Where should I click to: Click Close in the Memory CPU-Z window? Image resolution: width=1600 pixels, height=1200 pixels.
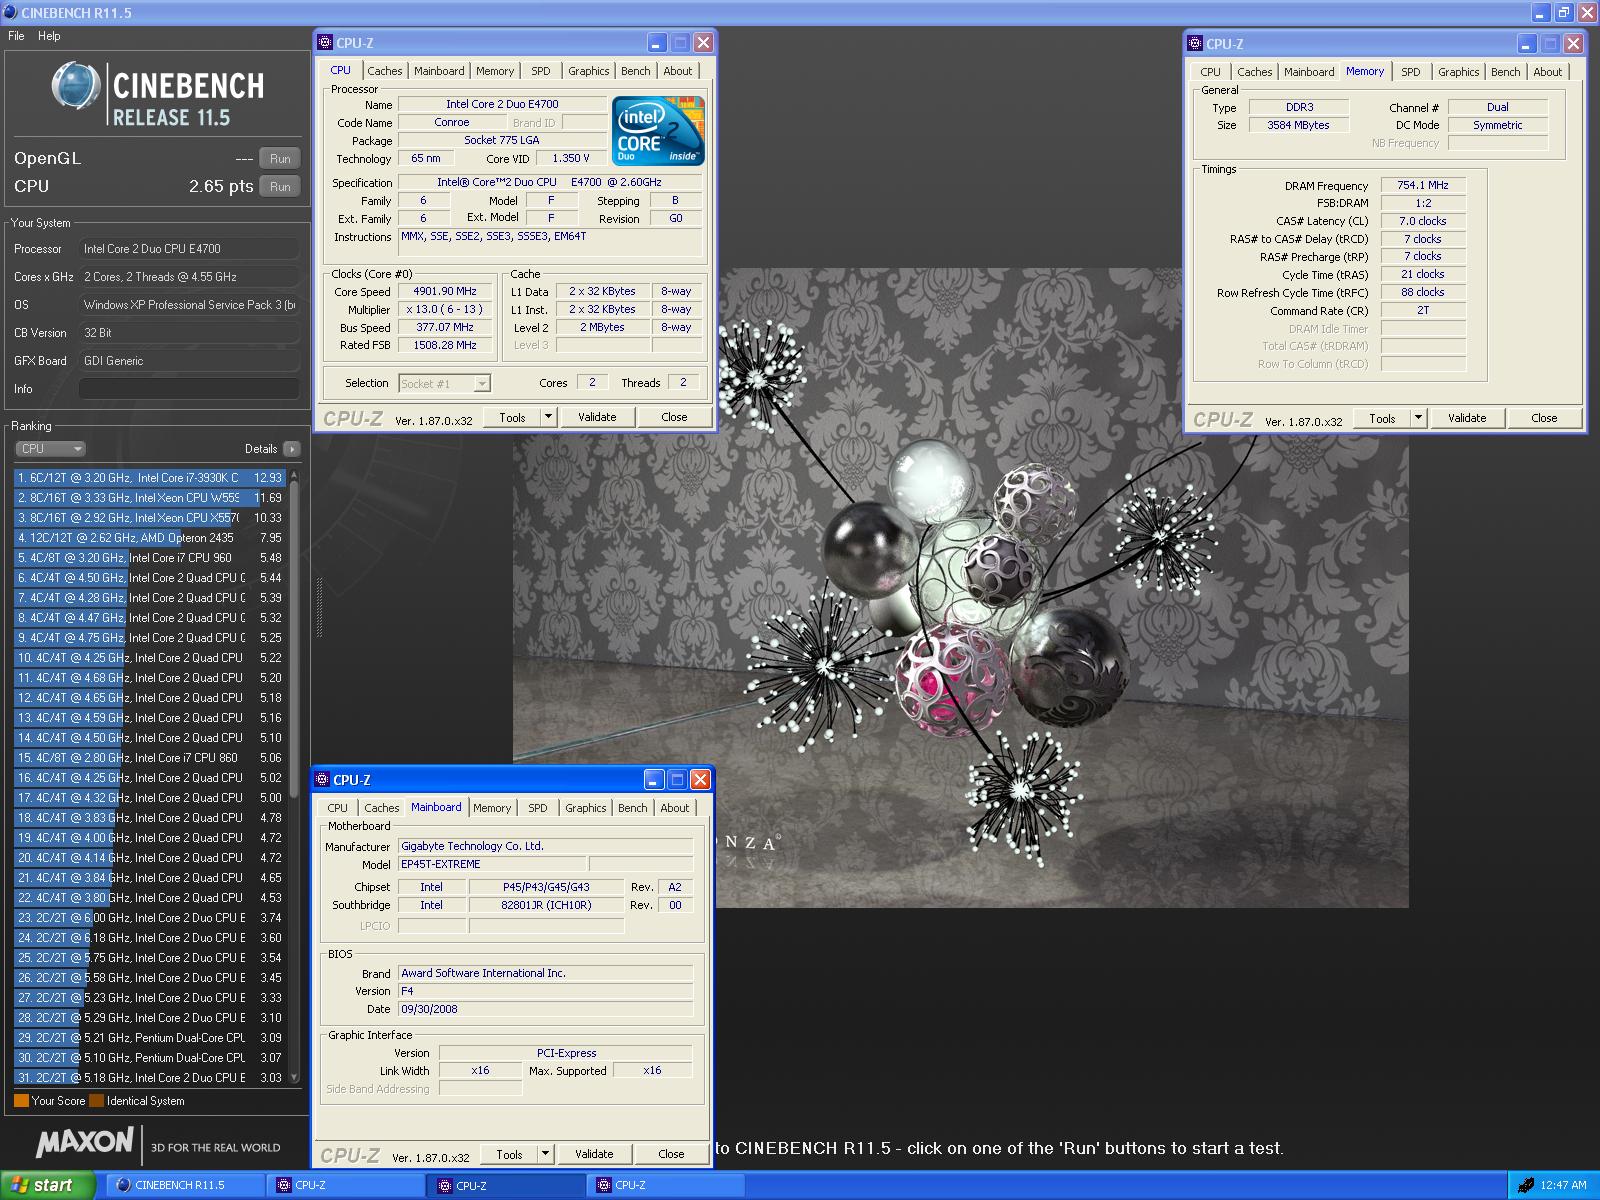(1544, 418)
